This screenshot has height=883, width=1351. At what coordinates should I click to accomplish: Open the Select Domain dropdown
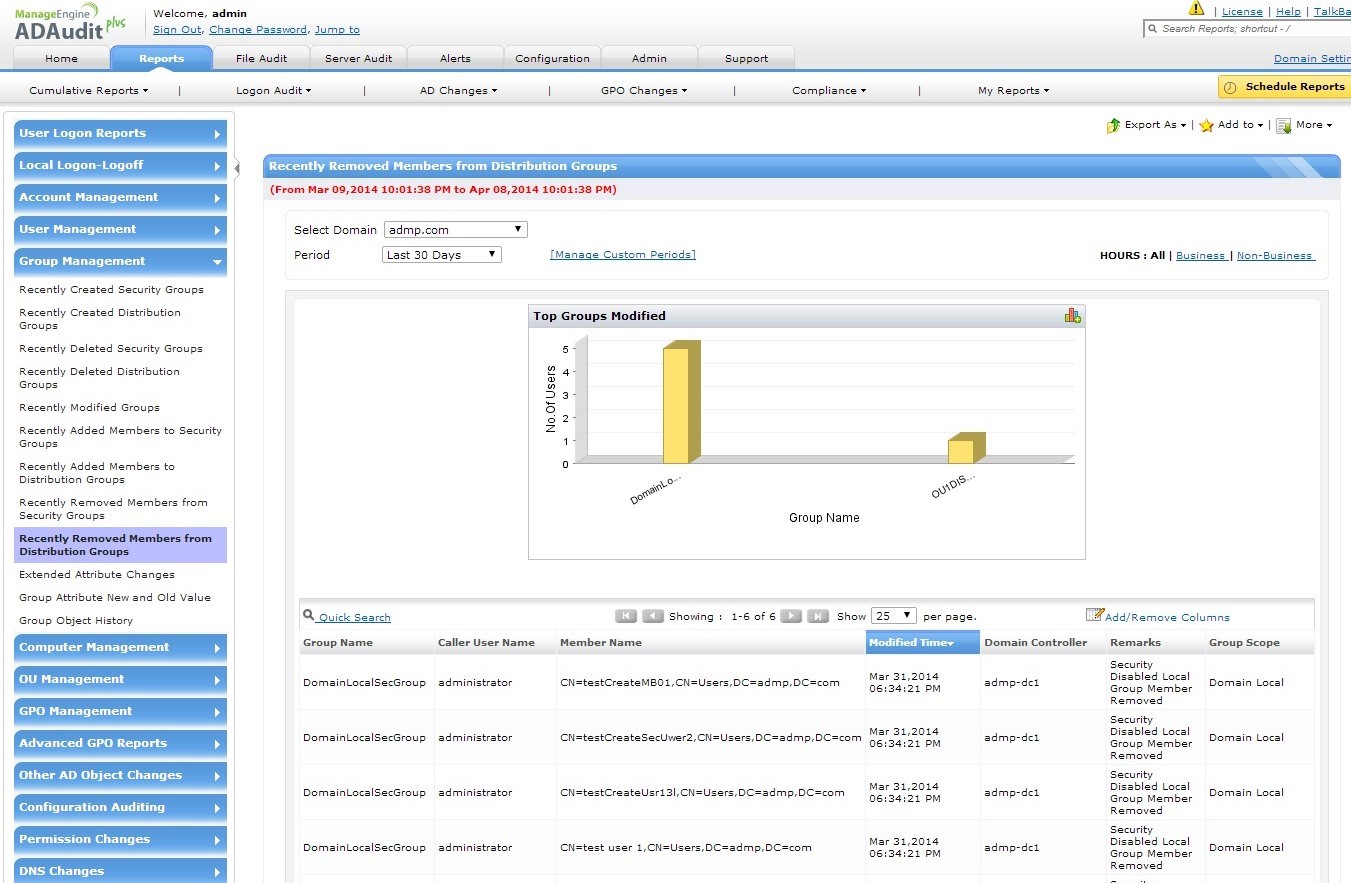coord(456,230)
